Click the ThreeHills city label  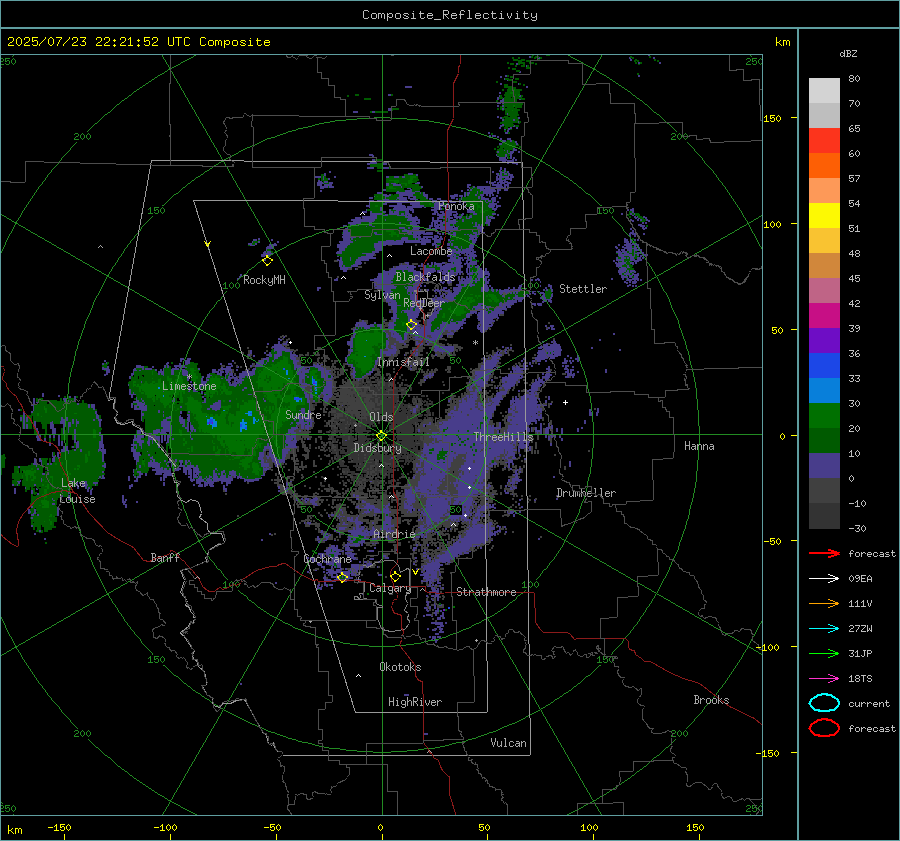click(x=503, y=437)
